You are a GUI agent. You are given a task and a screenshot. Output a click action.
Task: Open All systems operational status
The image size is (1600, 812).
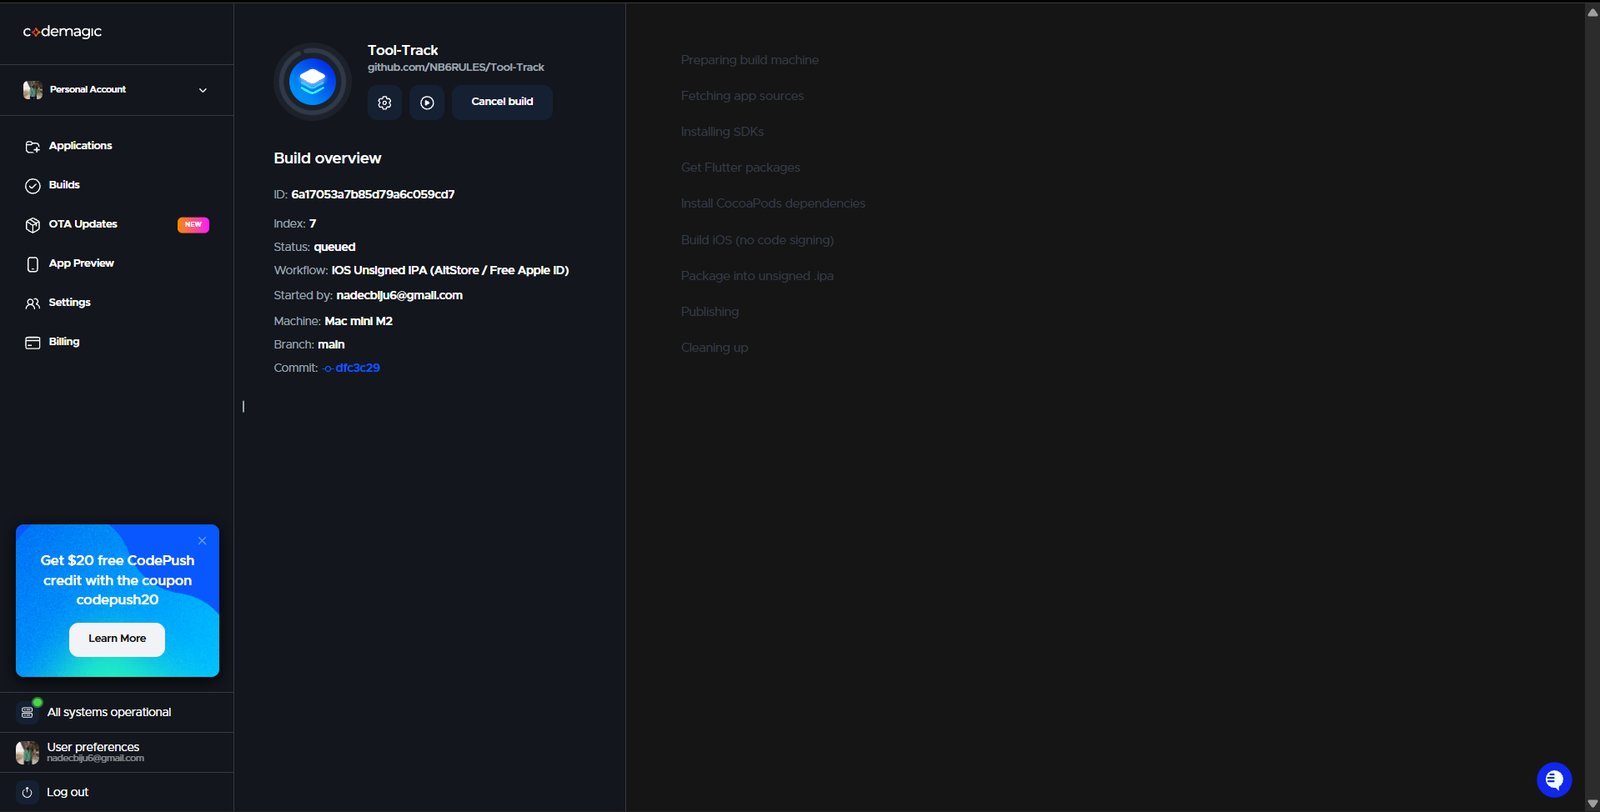[x=109, y=712]
